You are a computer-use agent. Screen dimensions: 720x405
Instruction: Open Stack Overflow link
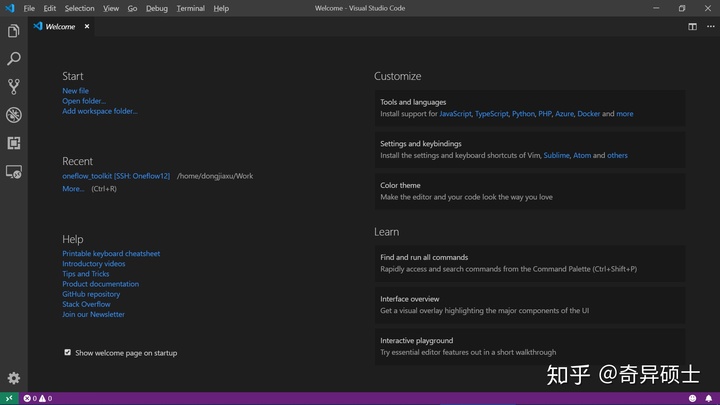86,304
